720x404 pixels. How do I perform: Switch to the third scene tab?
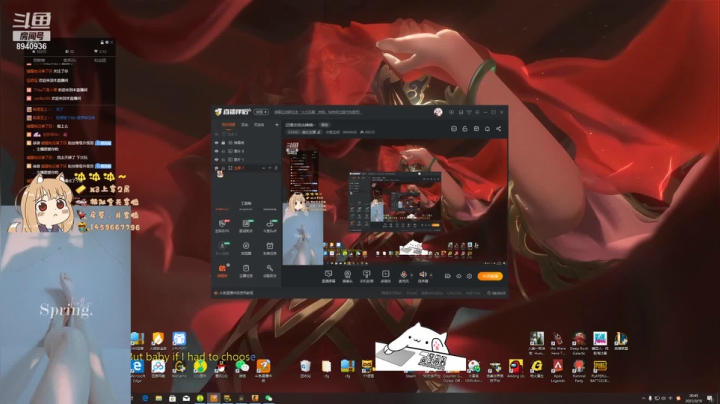click(259, 125)
